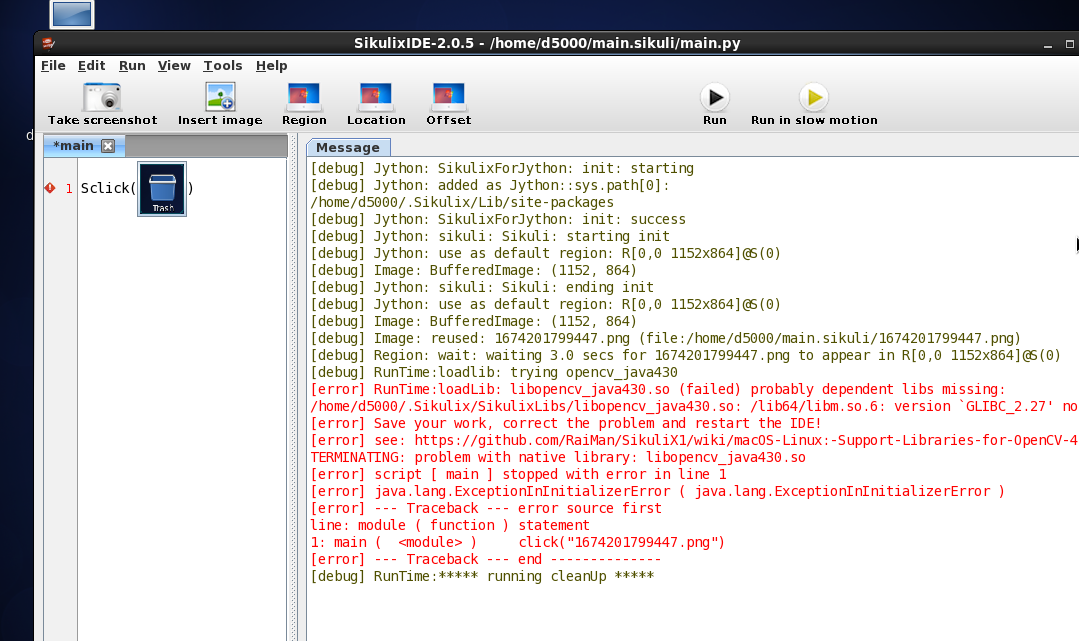Select the Message tab
The height and width of the screenshot is (641, 1079).
pyautogui.click(x=347, y=147)
